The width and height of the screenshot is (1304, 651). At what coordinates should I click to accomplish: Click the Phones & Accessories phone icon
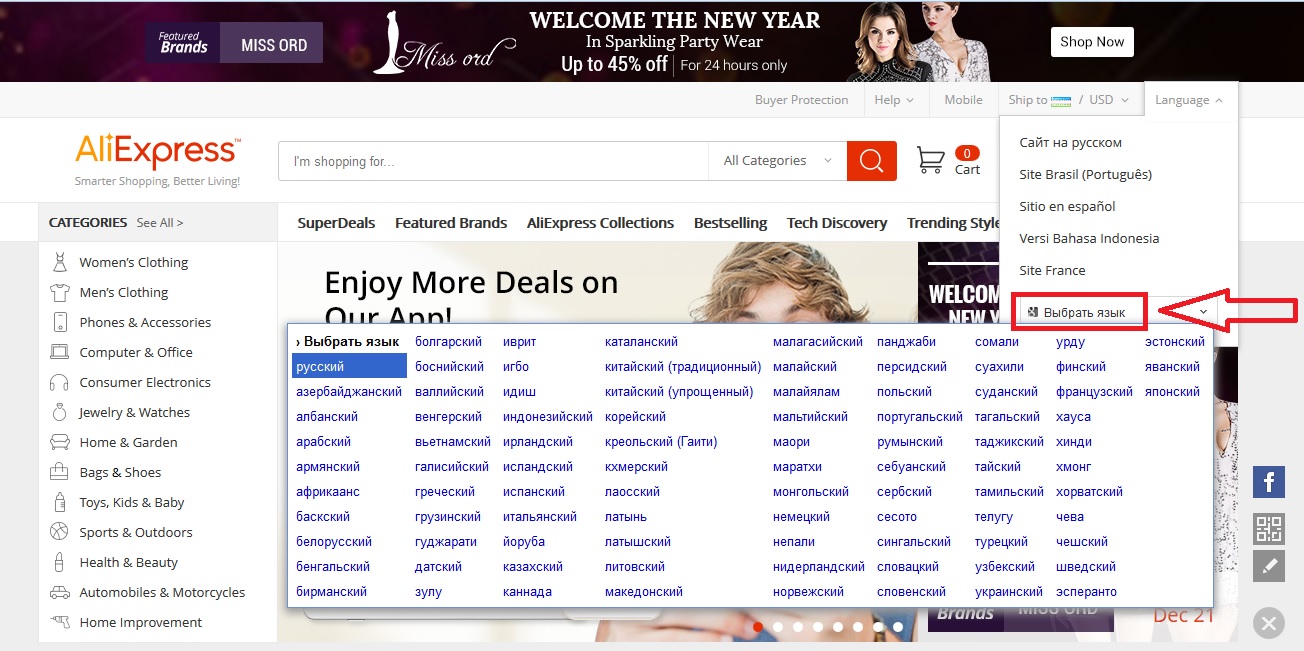(60, 322)
